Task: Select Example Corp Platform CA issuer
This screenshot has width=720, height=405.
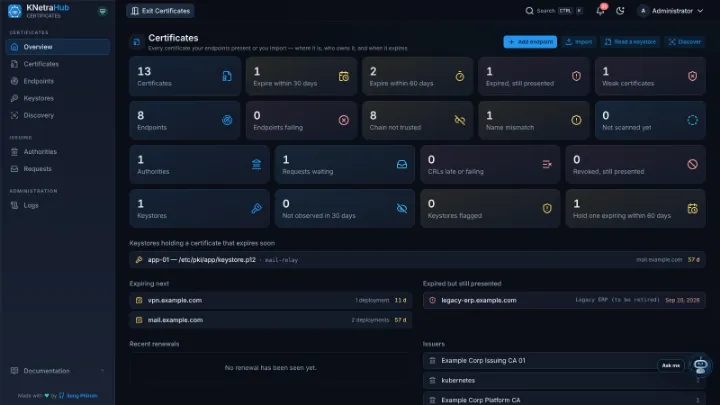Action: [564, 400]
